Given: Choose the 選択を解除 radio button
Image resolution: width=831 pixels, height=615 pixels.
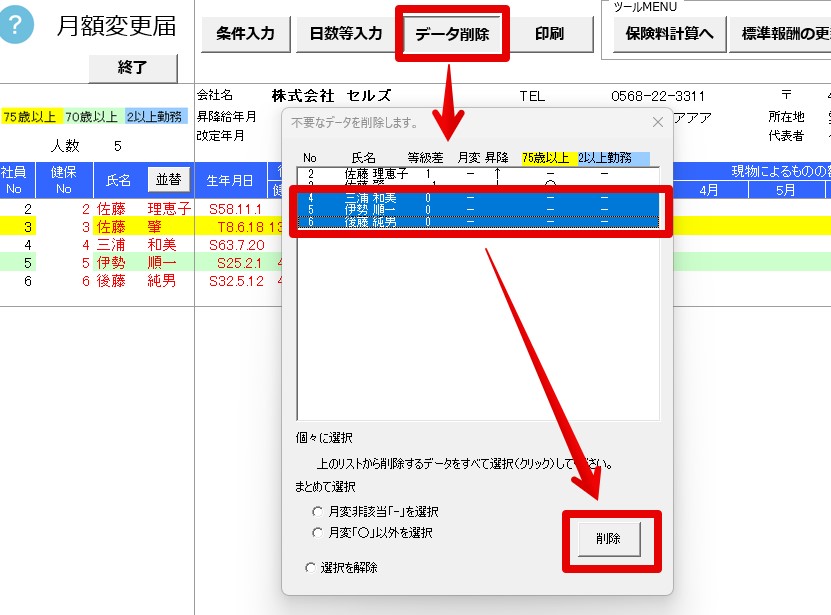Looking at the screenshot, I should [x=342, y=568].
